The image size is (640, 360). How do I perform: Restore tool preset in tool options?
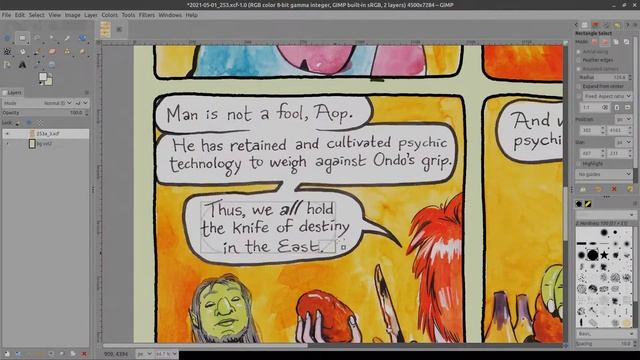(x=598, y=189)
